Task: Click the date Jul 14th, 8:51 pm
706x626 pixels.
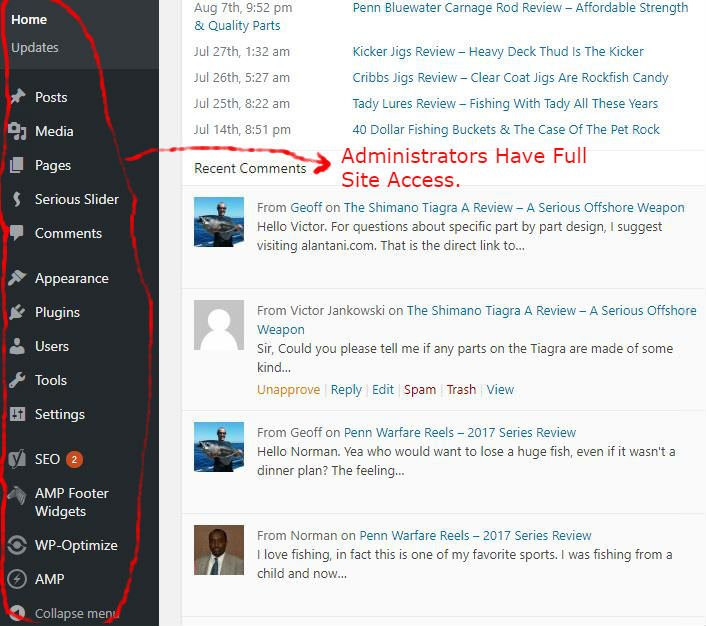Action: pos(242,130)
